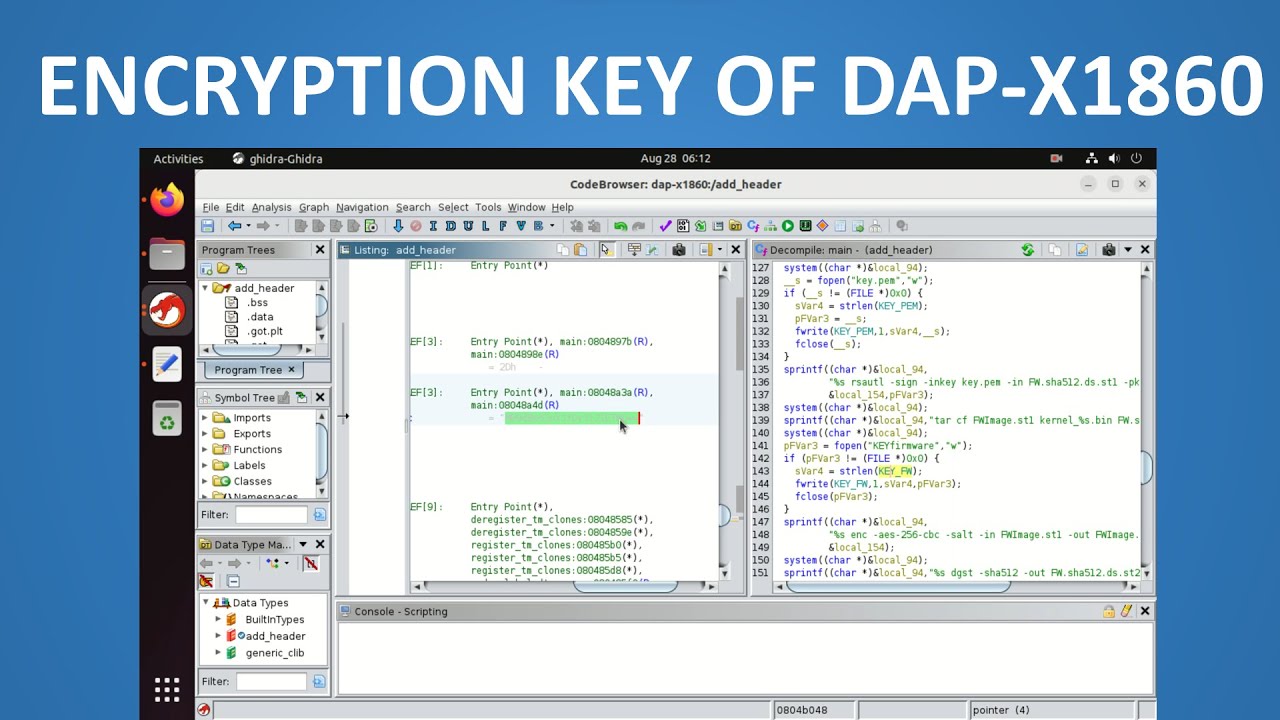Click the 'L' next-label navigation icon

tap(485, 226)
